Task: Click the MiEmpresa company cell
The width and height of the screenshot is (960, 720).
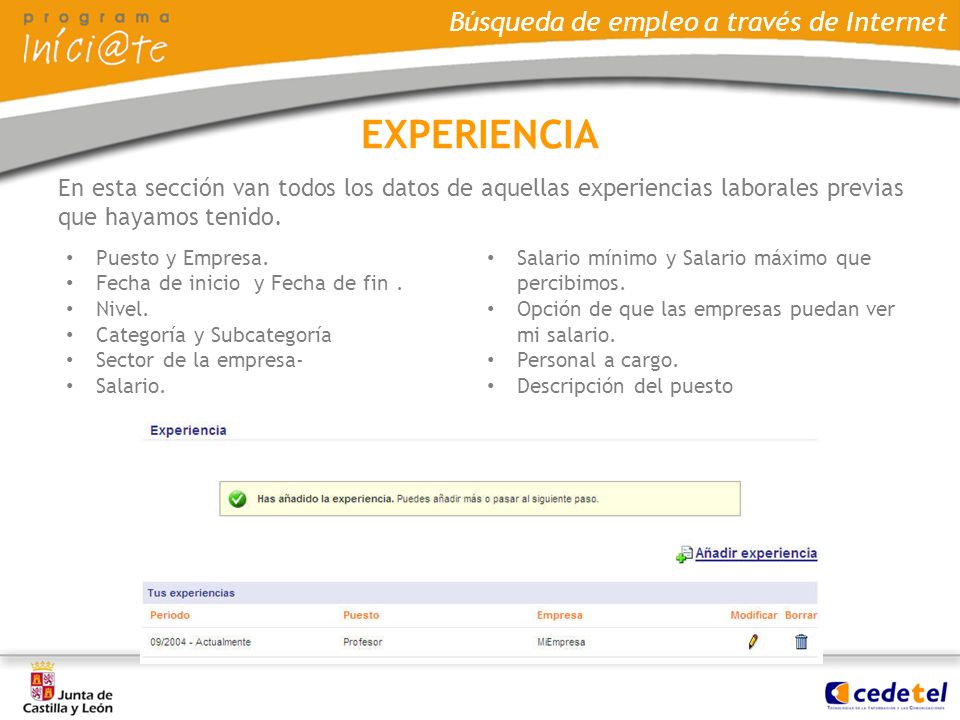Action: tap(561, 642)
